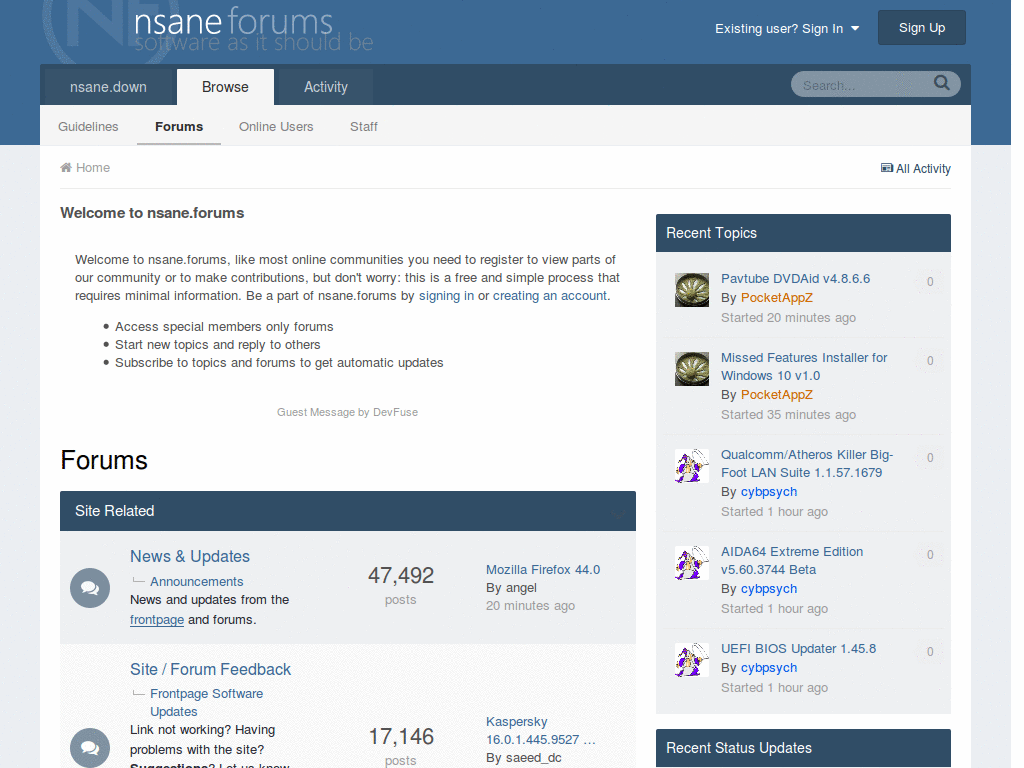
Task: Open Qualcomm/Atheros Killer Big-Foot LAN Suite topic
Action: point(807,464)
